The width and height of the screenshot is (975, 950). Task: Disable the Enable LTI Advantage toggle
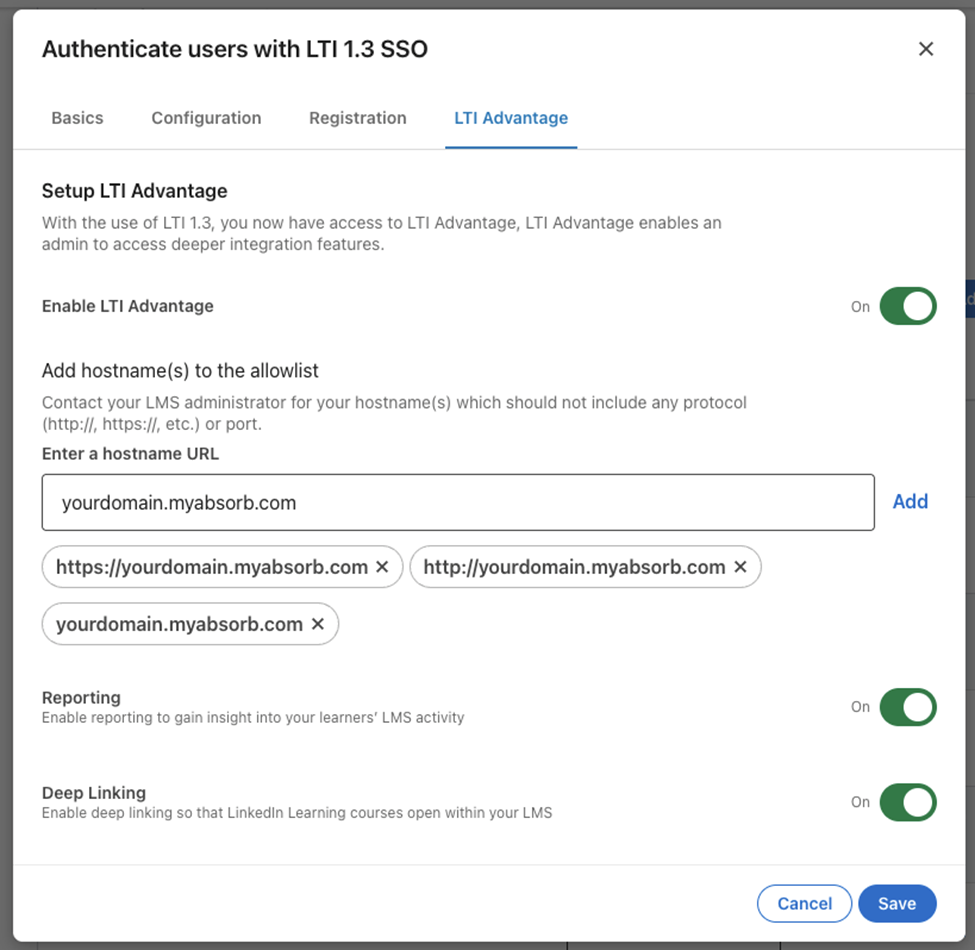(908, 306)
